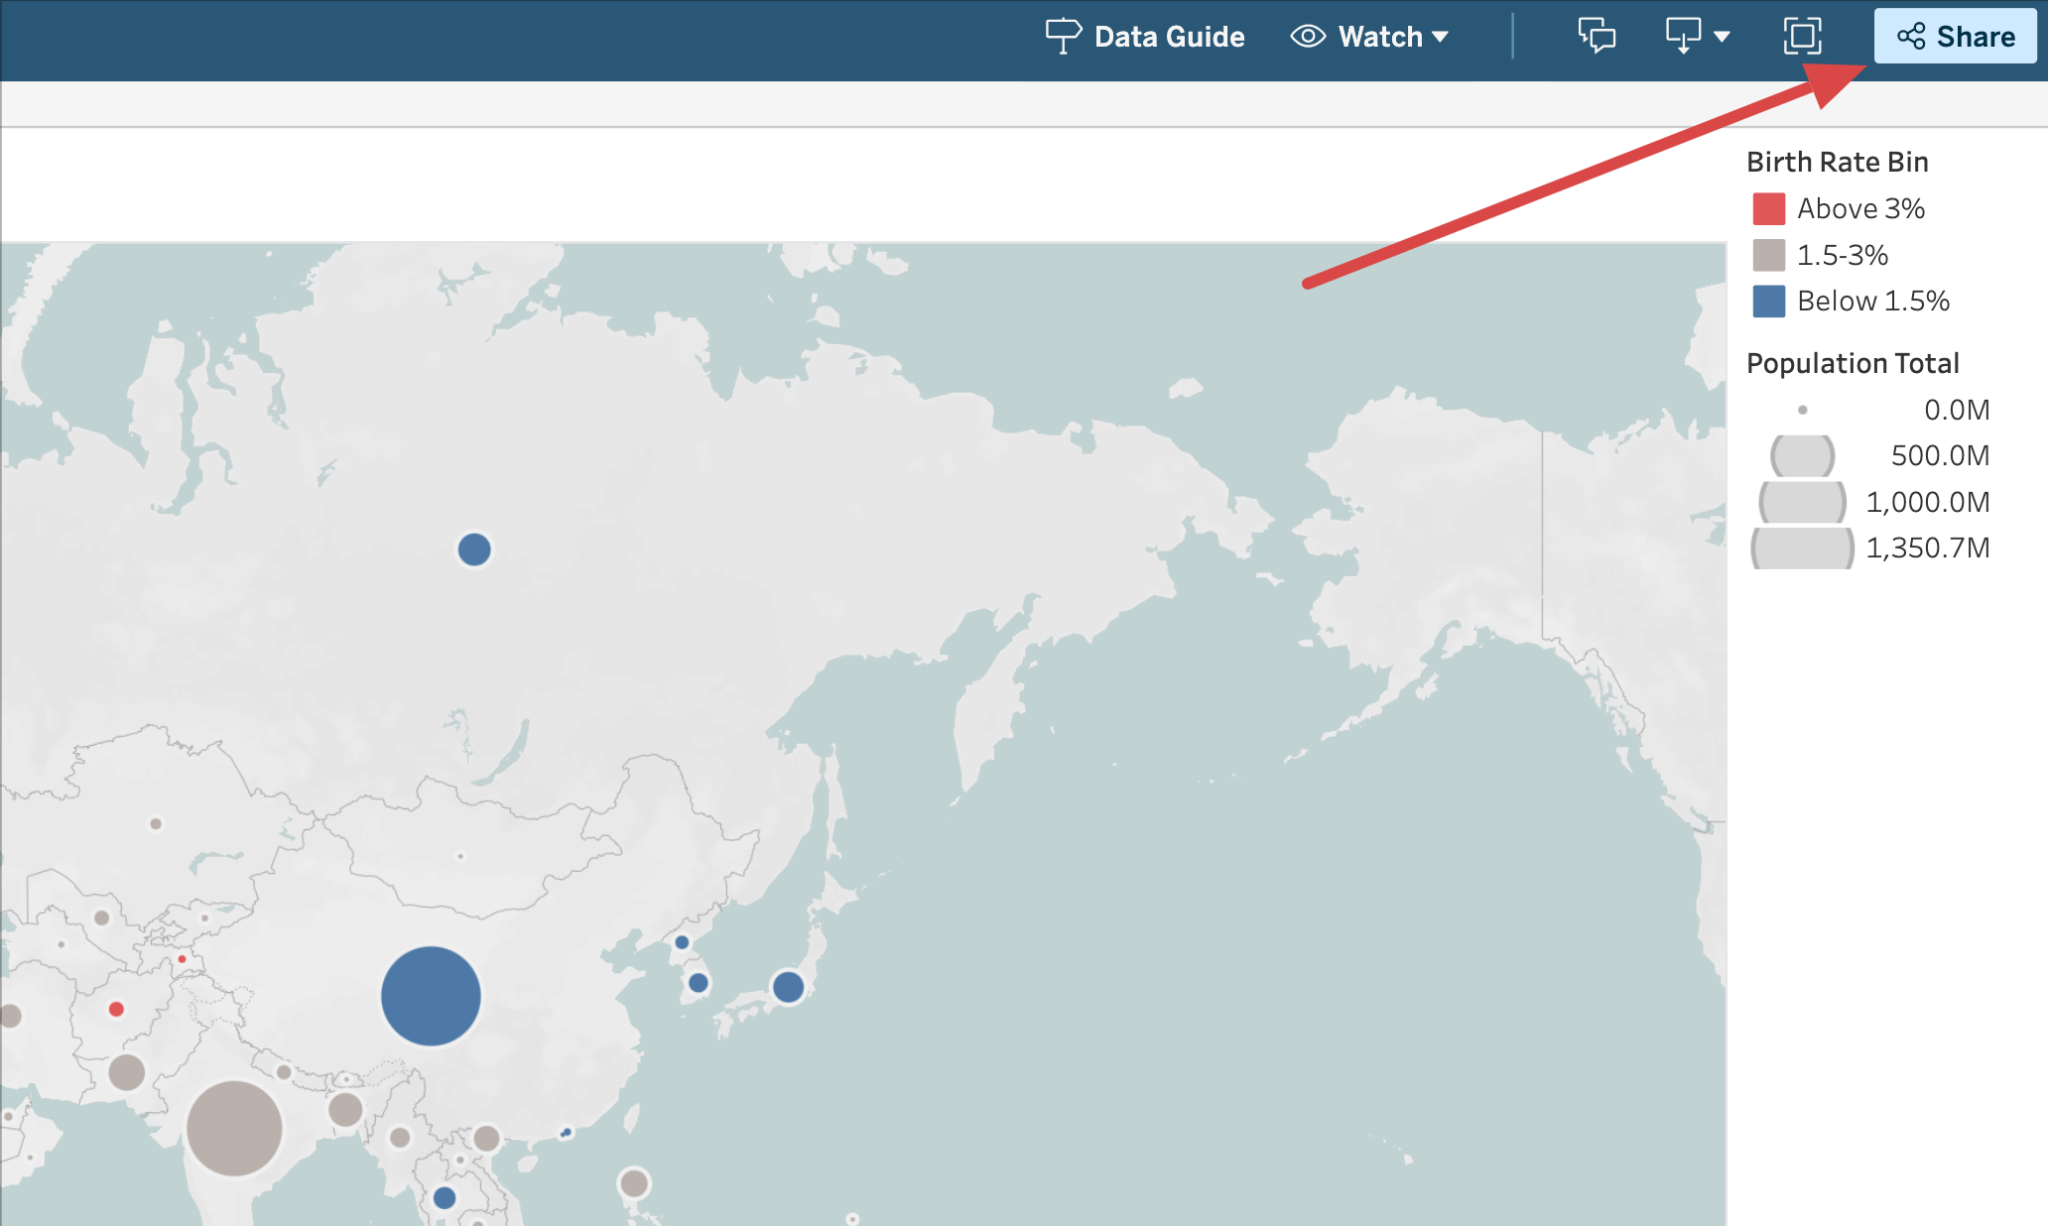2048x1226 pixels.
Task: Select China's large blue population bubble
Action: (x=431, y=996)
